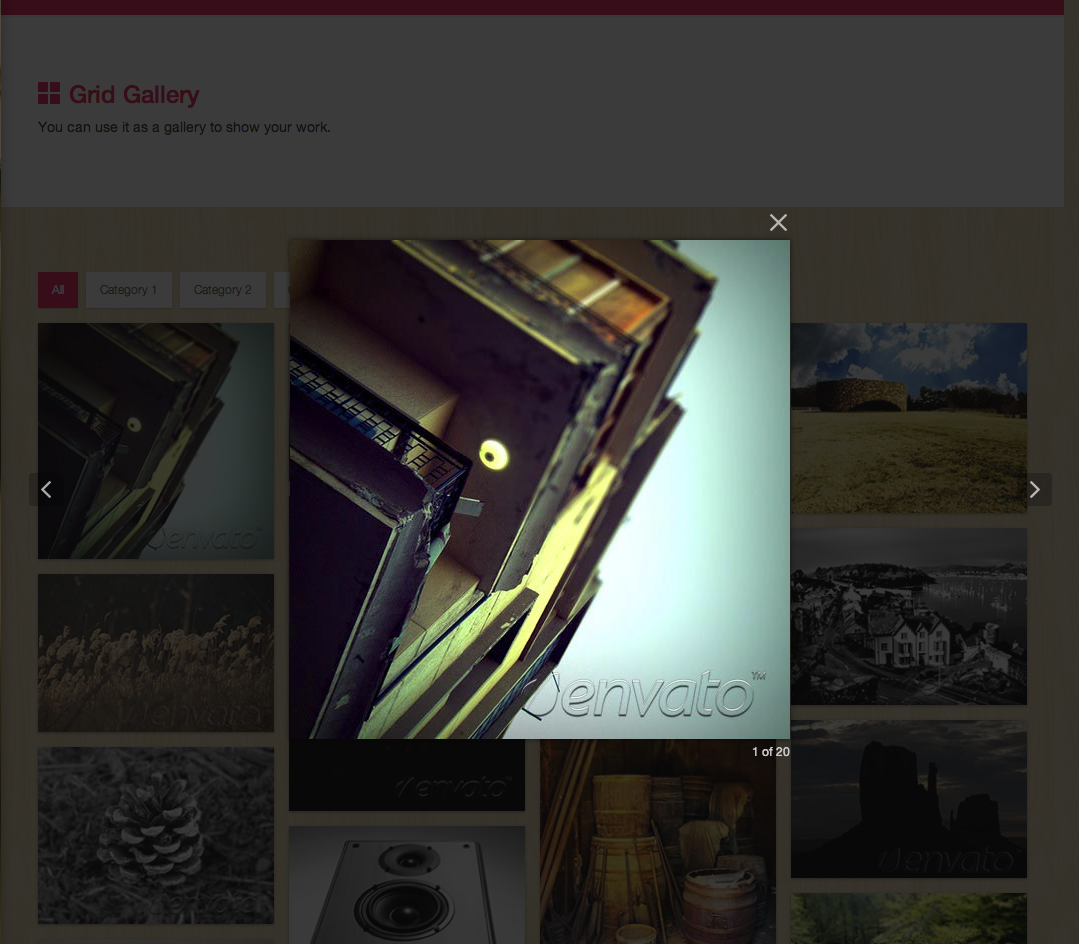This screenshot has width=1079, height=944.
Task: Select the All filter tab
Action: 58,290
